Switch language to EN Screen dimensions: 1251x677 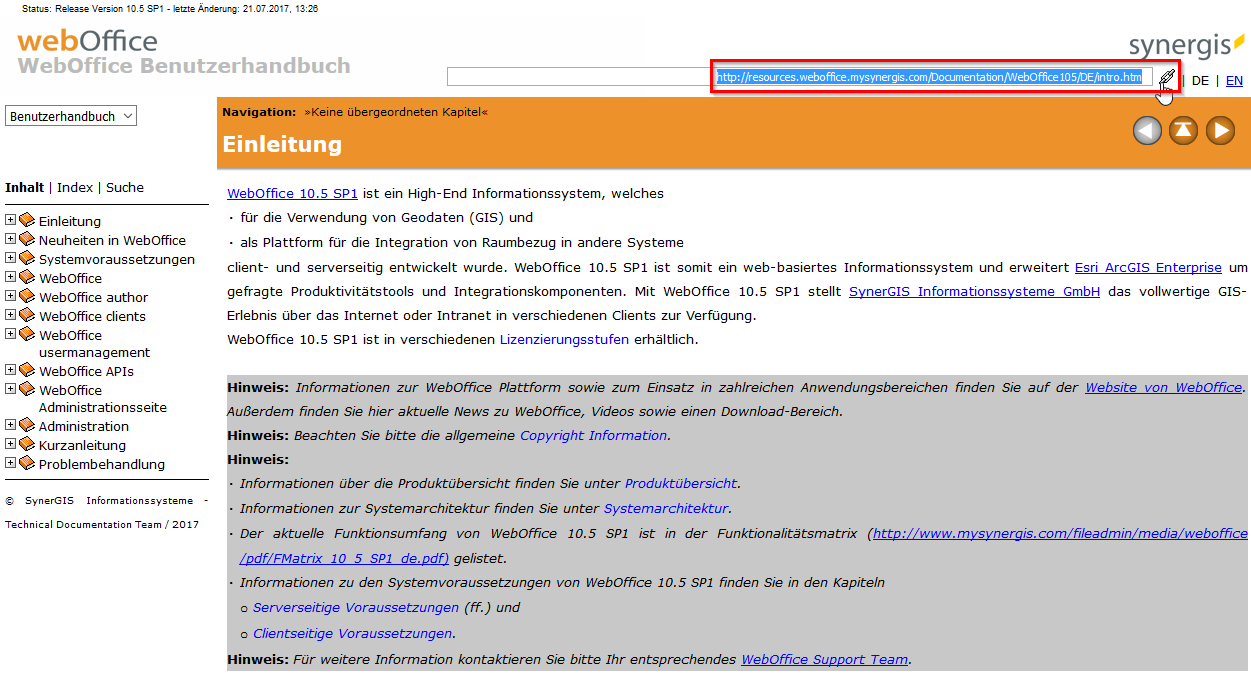click(x=1234, y=81)
